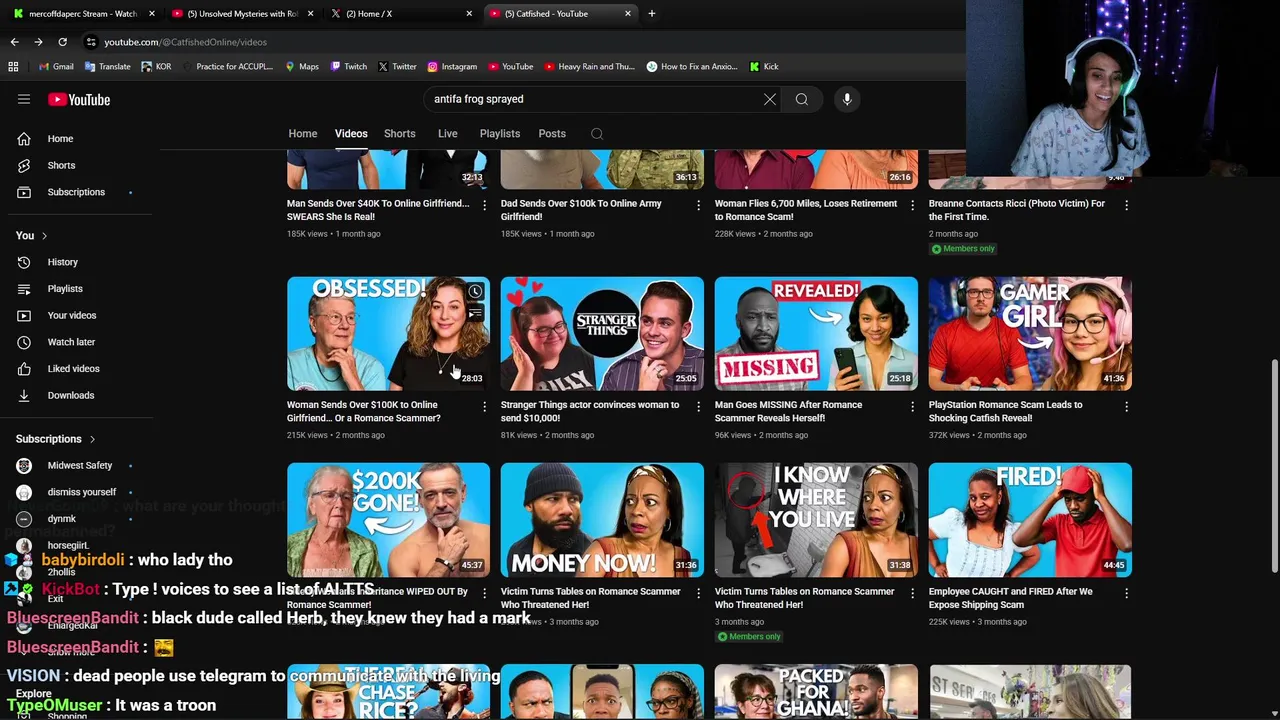The image size is (1280, 720).
Task: Open options menu for Woman Sends Over $100K video
Action: point(485,407)
